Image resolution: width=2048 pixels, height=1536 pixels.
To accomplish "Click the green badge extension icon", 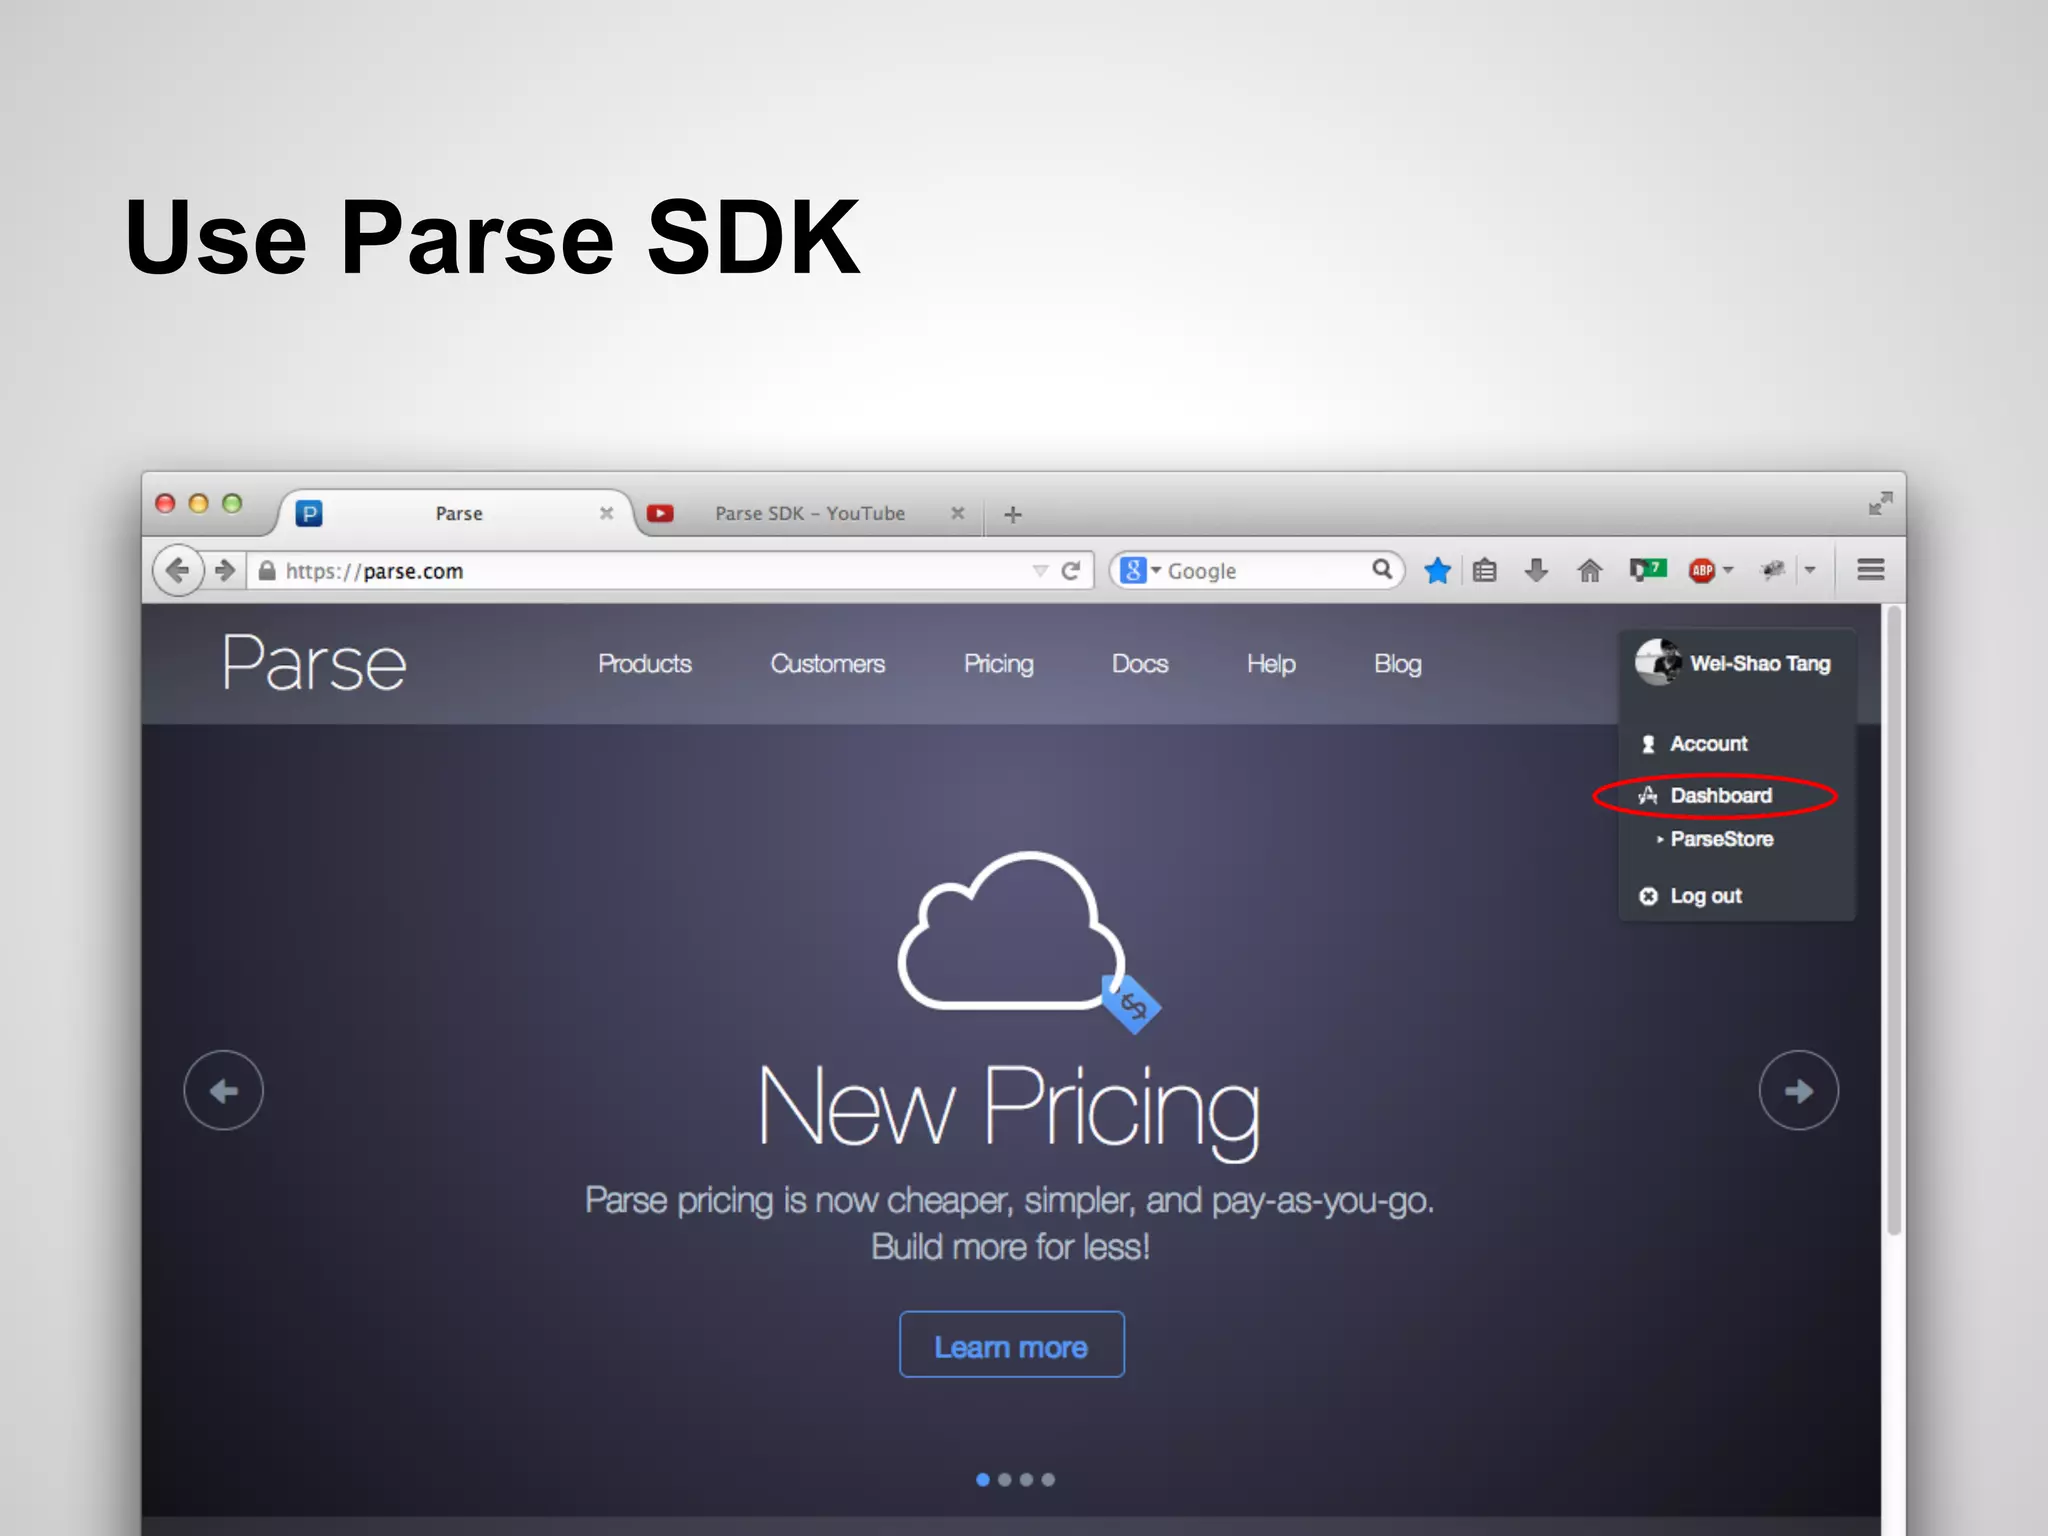I will 1648,569.
